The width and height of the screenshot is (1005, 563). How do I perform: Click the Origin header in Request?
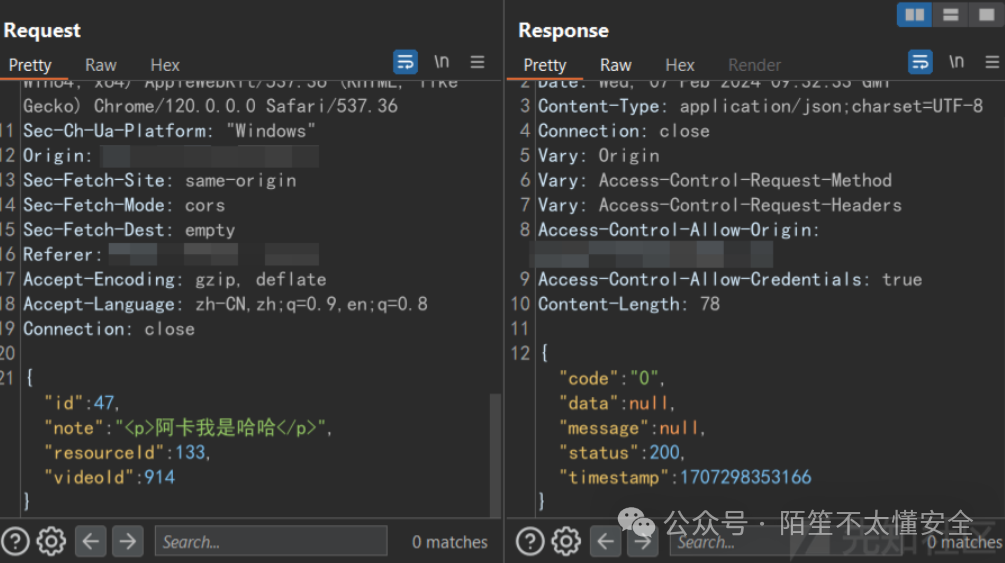click(x=170, y=156)
